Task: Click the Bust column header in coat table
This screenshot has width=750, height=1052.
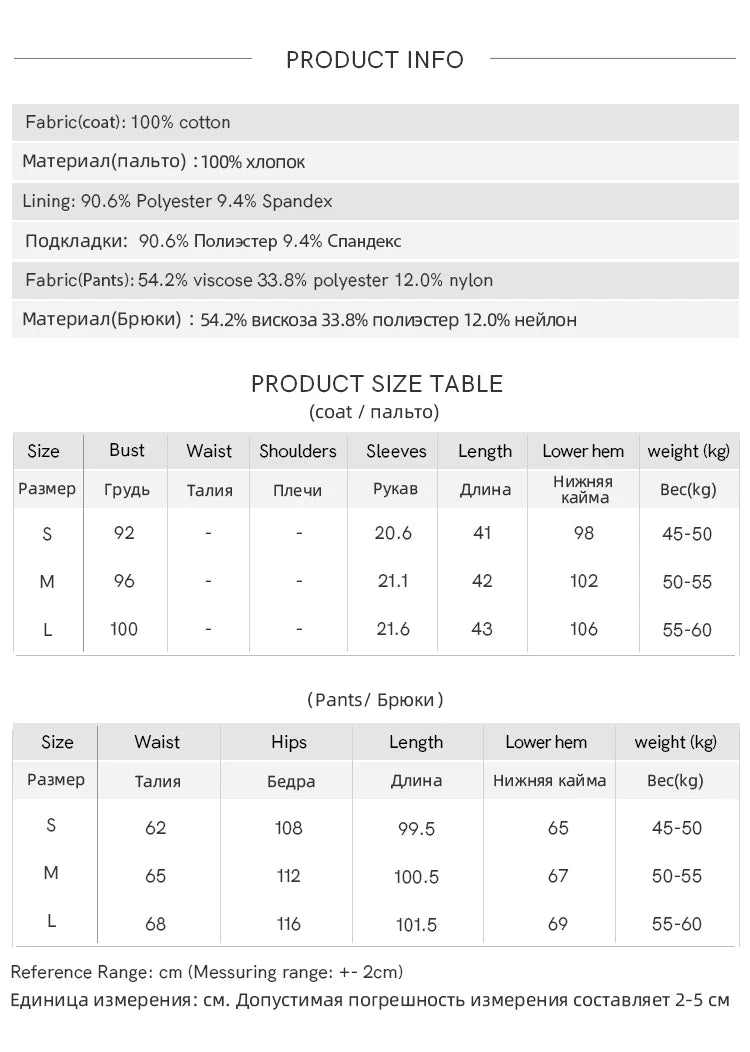Action: click(127, 450)
